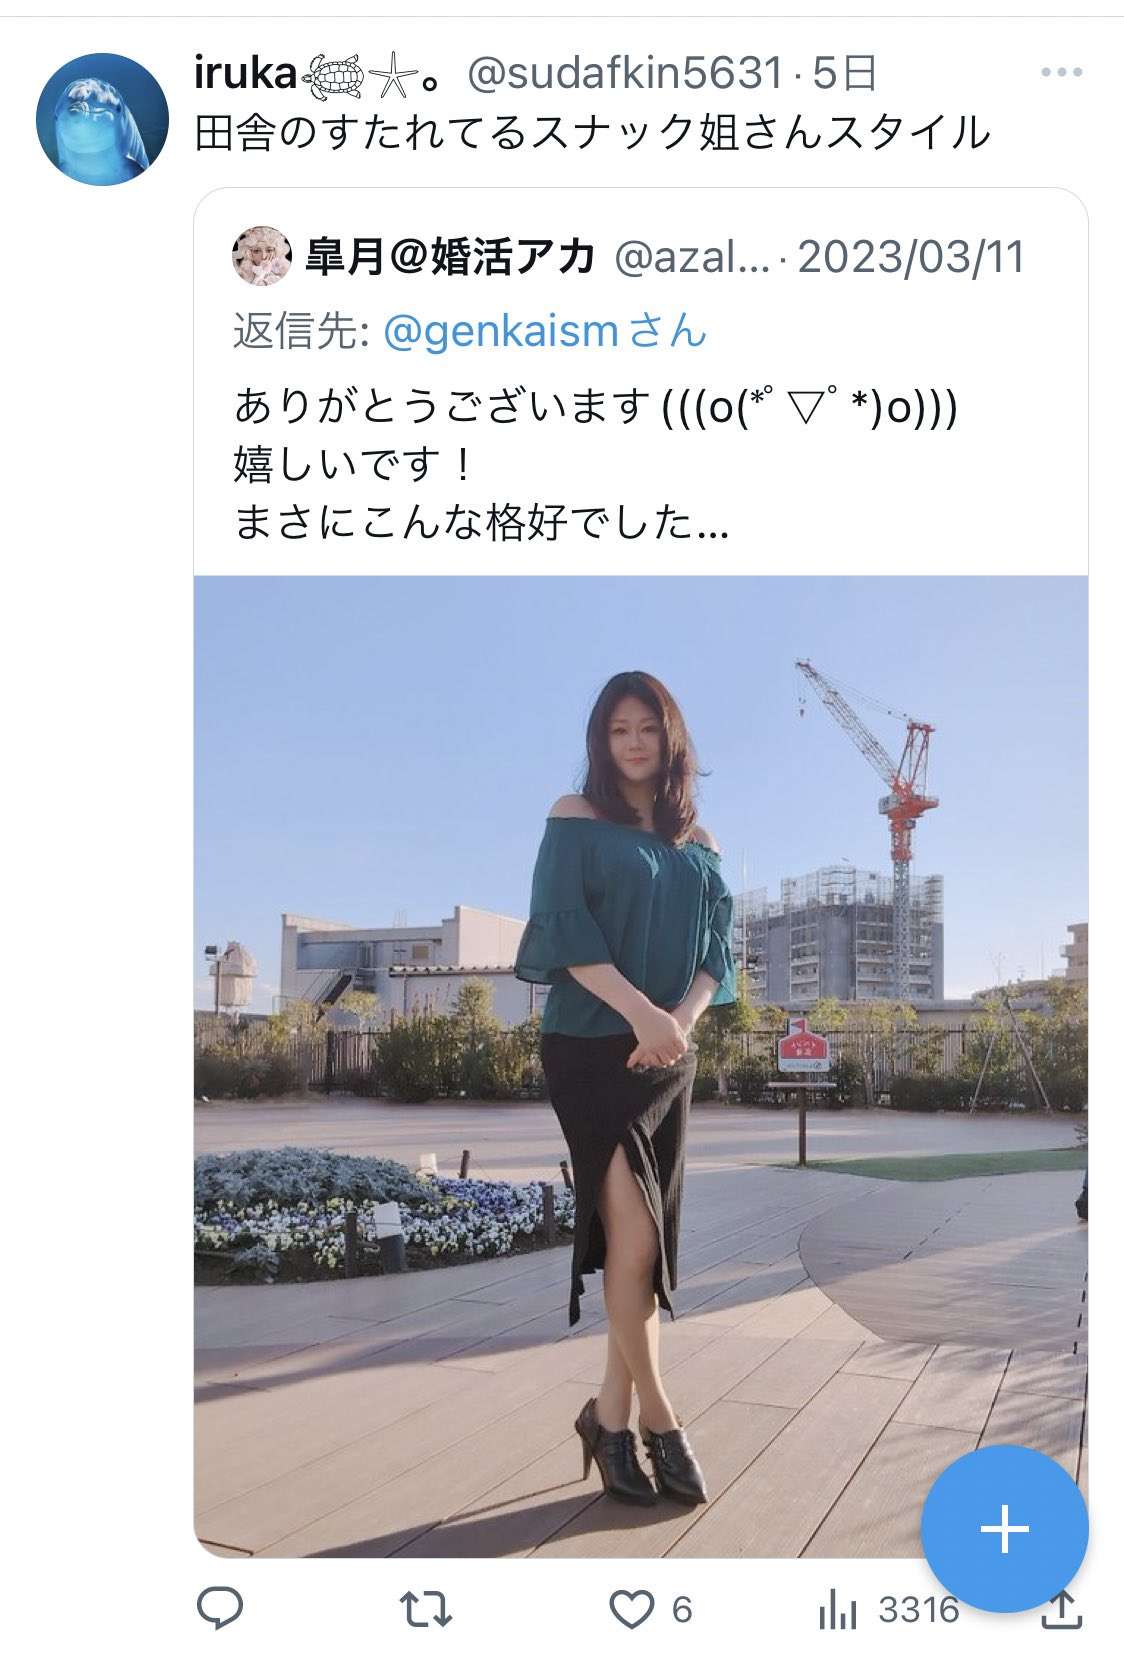This screenshot has width=1124, height=1656.
Task: Tap the share upload icon
Action: pos(1061,1608)
